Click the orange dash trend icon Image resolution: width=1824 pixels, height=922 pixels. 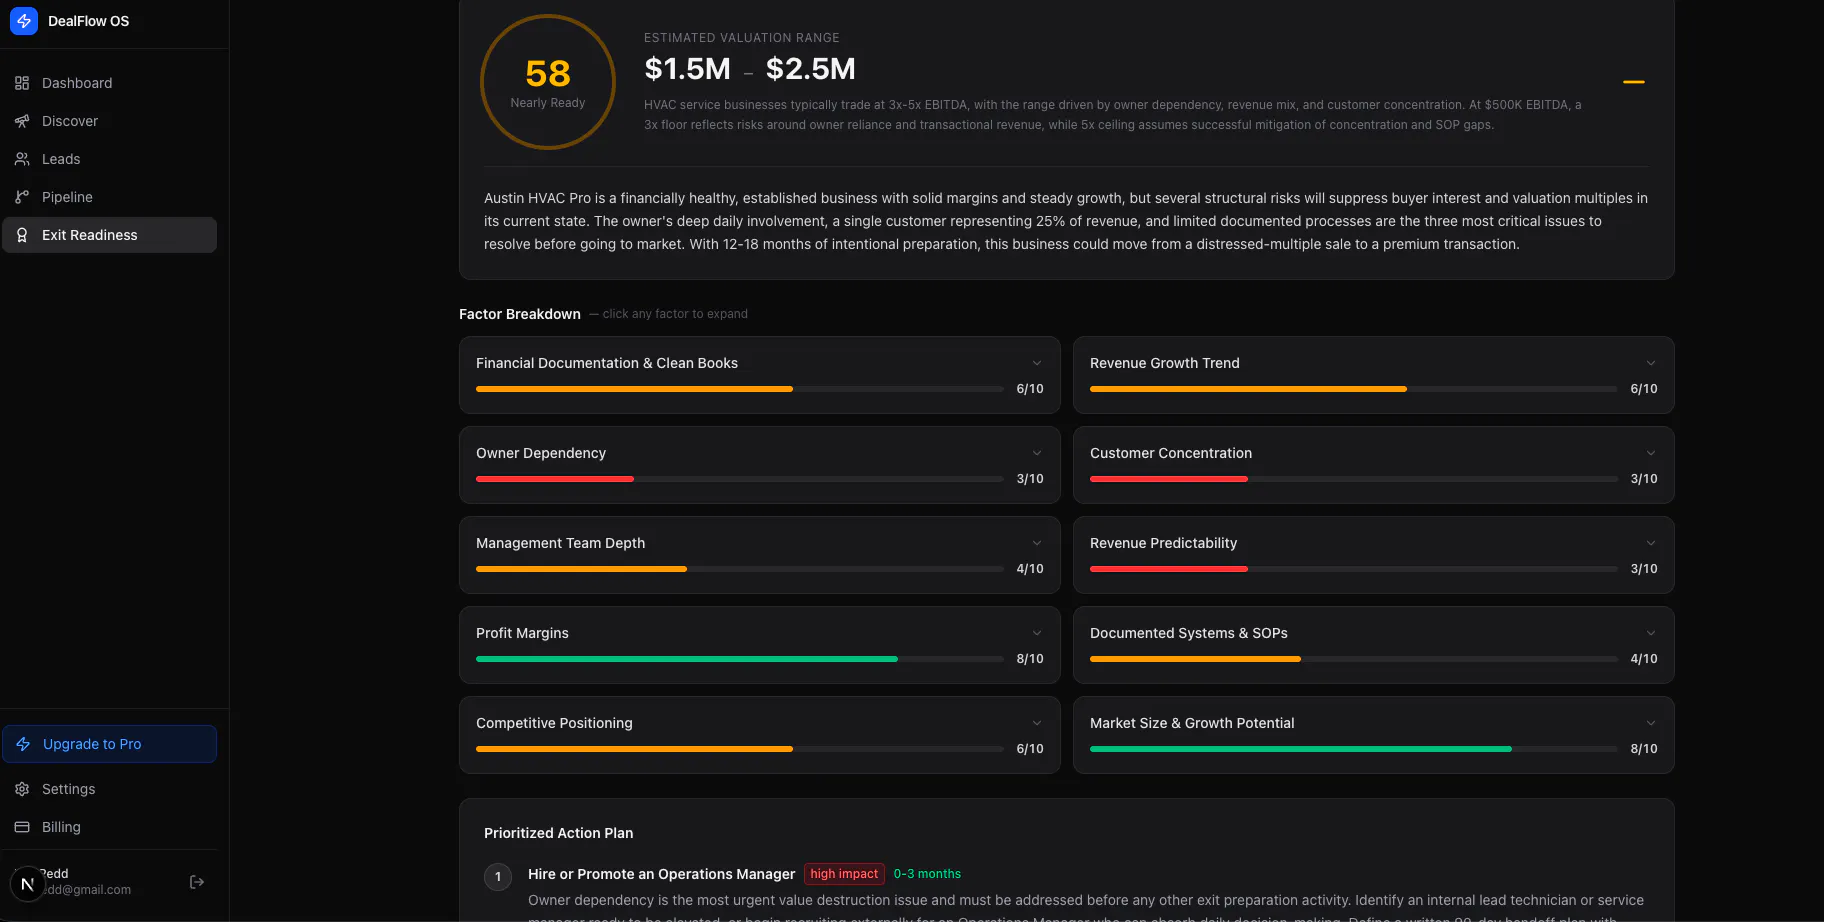point(1634,82)
